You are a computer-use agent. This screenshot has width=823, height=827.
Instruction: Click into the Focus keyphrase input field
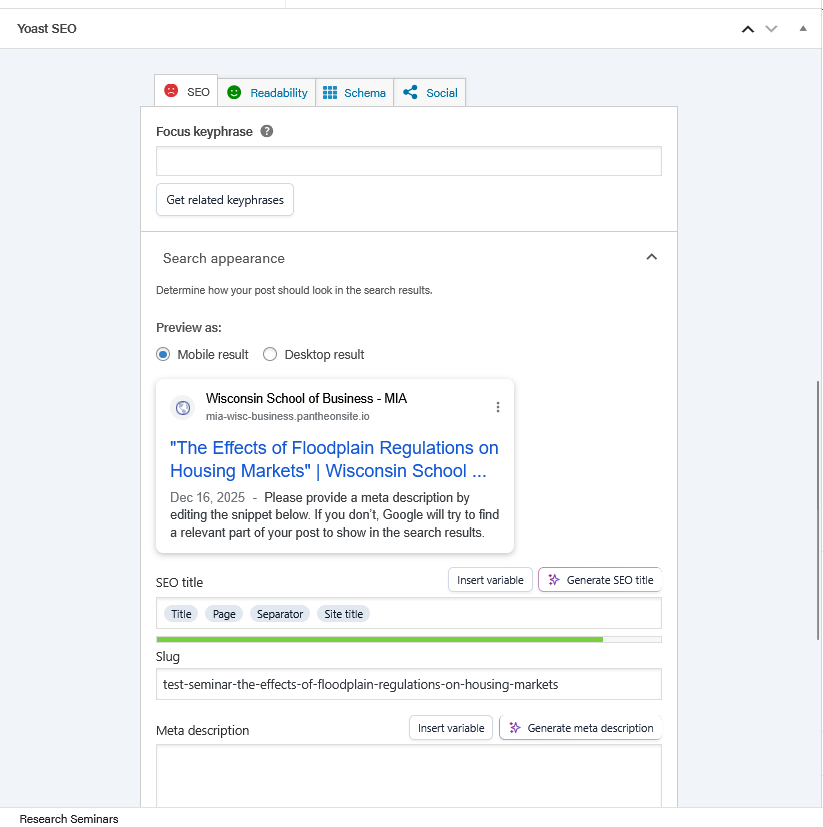pyautogui.click(x=408, y=162)
